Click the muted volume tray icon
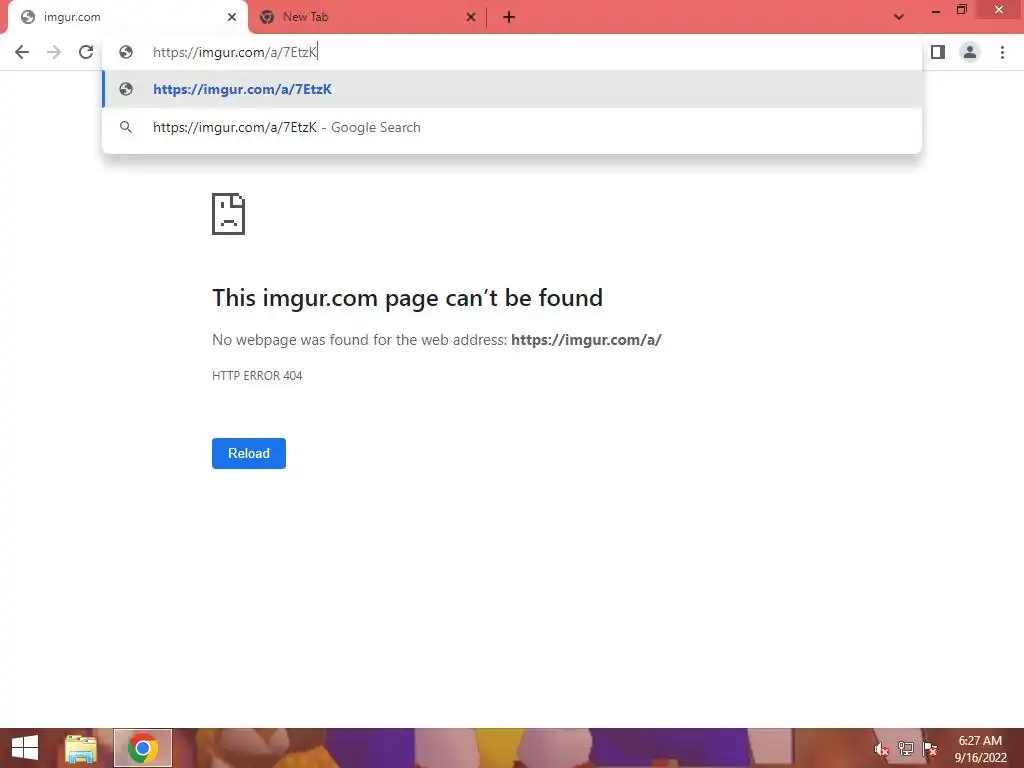The width and height of the screenshot is (1024, 768). click(x=882, y=749)
